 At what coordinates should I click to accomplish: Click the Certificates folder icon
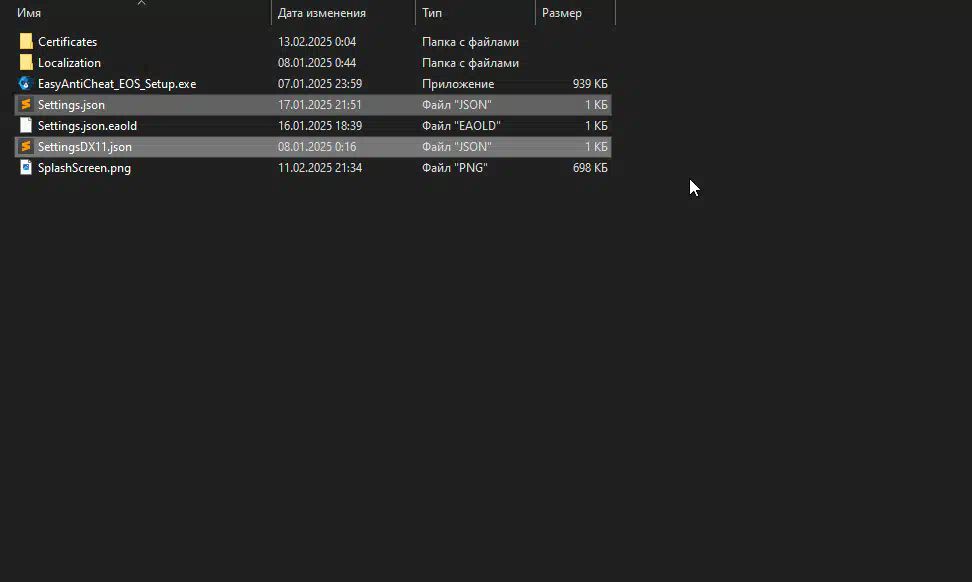coord(25,42)
